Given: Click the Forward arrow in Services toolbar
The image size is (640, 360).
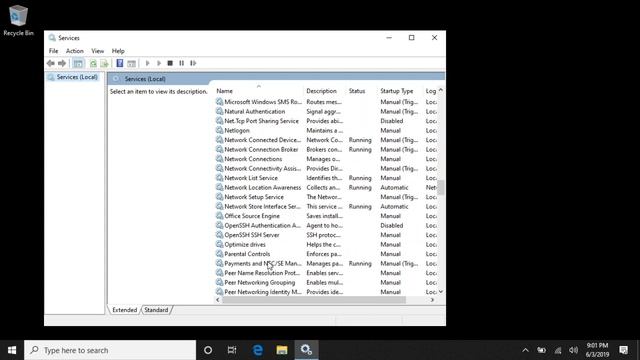Looking at the screenshot, I should coord(62,63).
